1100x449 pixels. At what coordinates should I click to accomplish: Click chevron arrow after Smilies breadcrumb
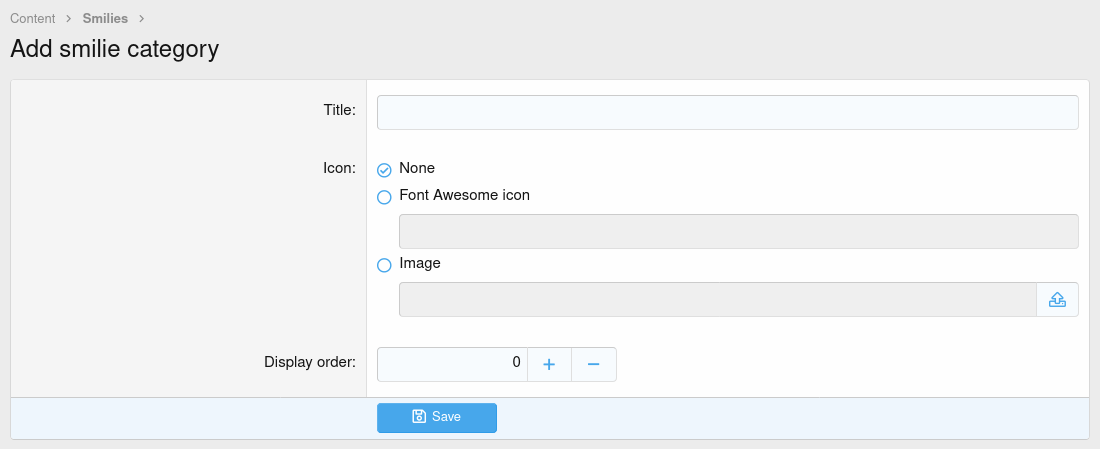pyautogui.click(x=142, y=19)
